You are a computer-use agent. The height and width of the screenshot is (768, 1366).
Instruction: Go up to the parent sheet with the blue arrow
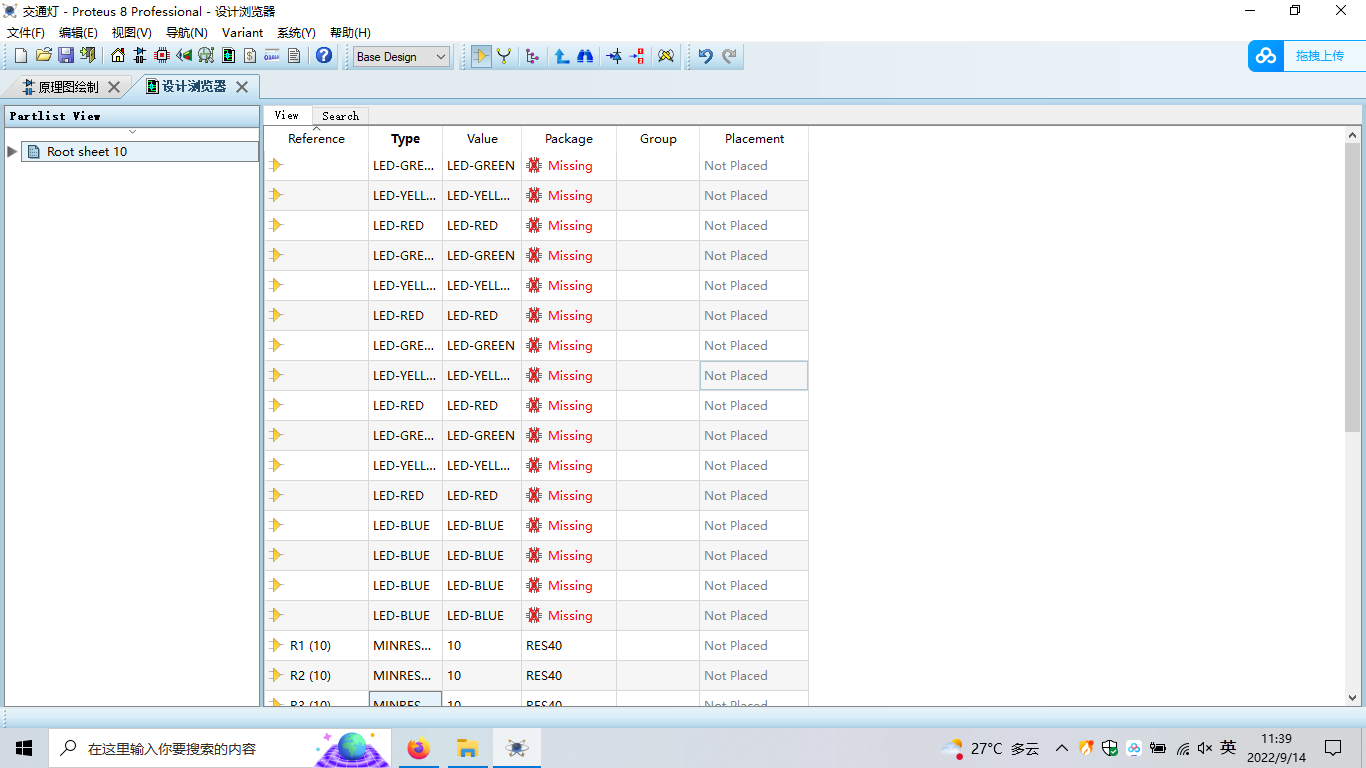tap(562, 56)
